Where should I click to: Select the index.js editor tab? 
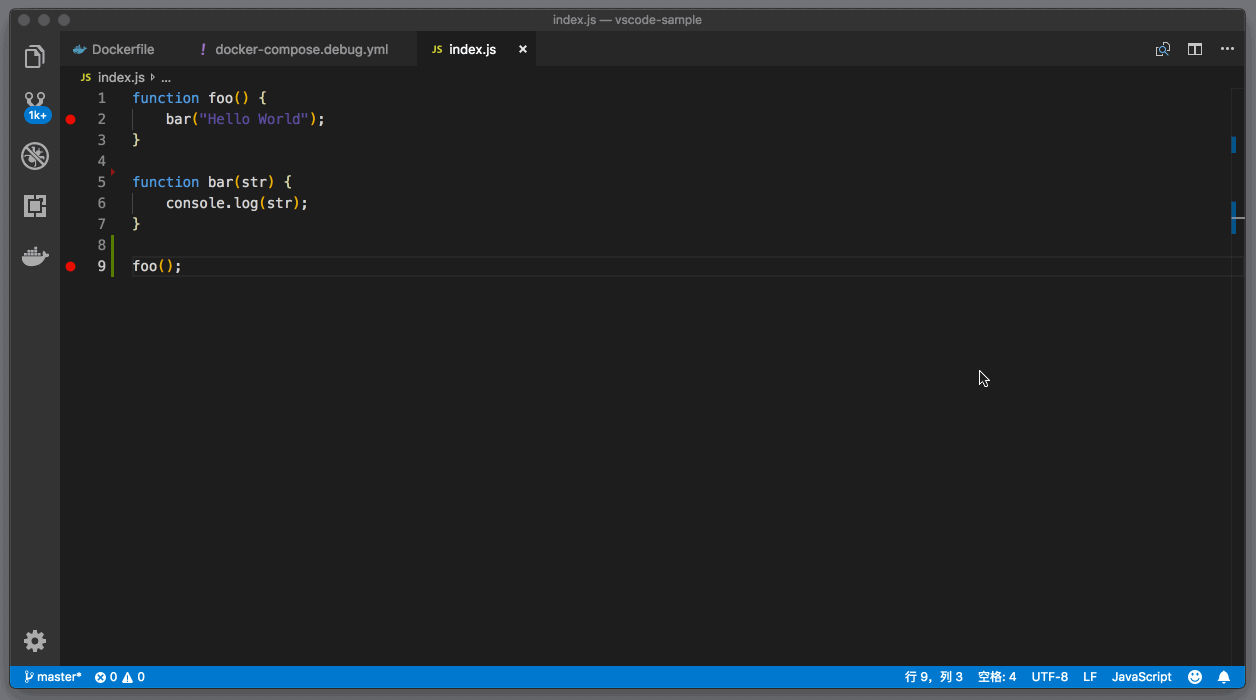pyautogui.click(x=472, y=49)
